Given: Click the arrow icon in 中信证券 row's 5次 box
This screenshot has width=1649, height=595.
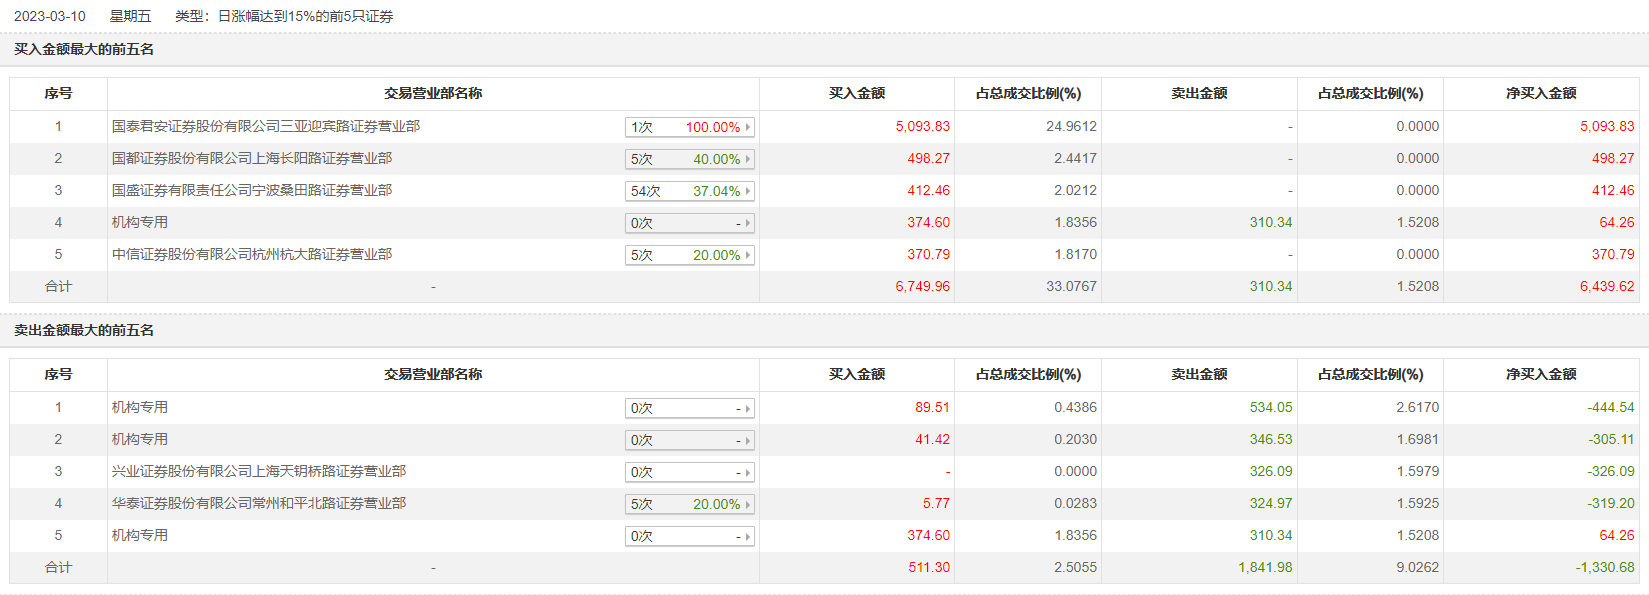Looking at the screenshot, I should (x=747, y=255).
